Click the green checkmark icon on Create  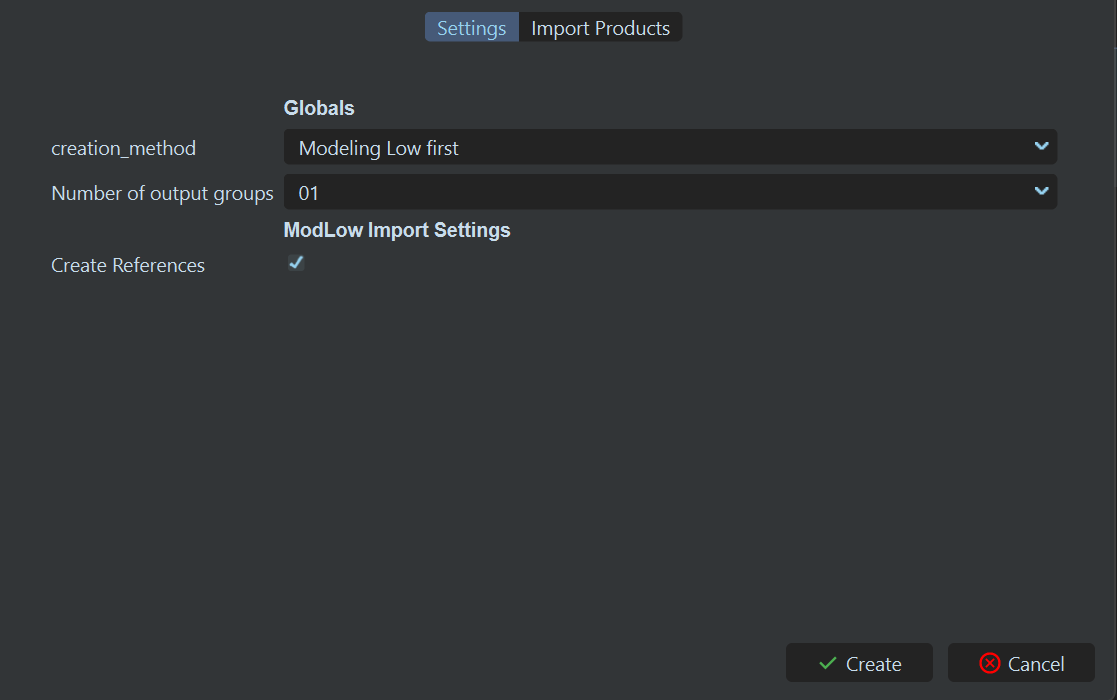[828, 663]
